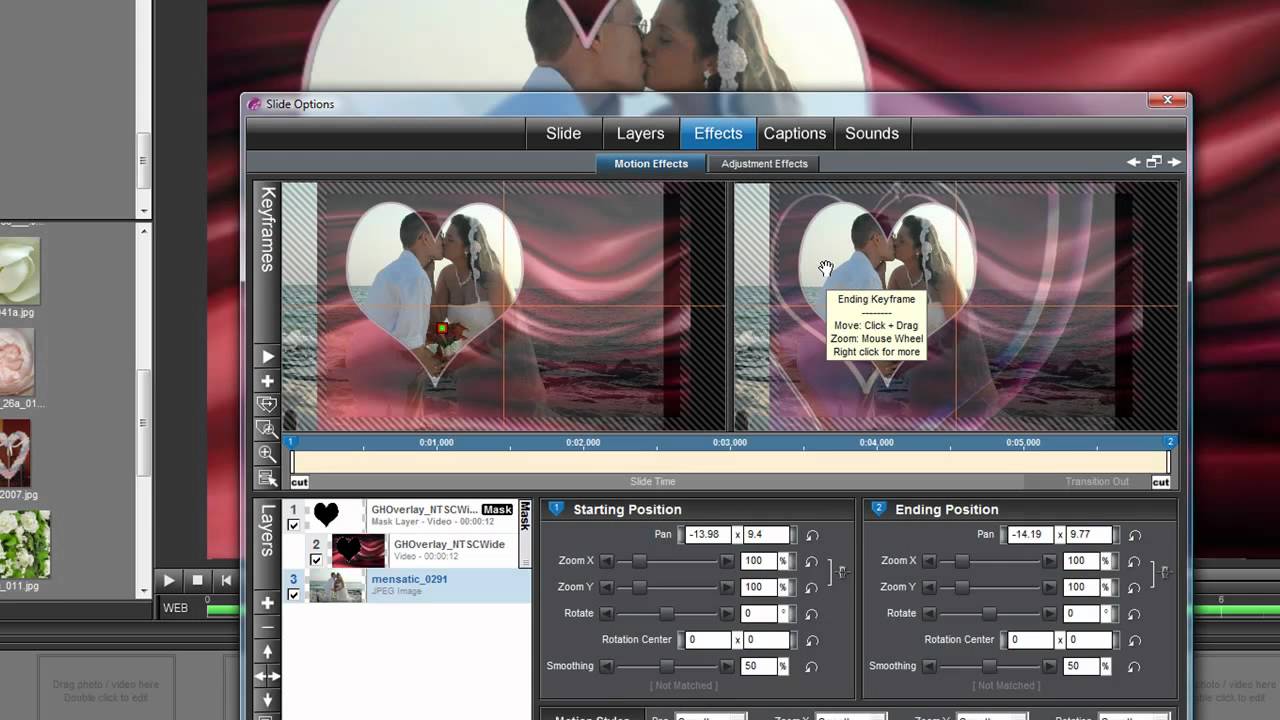Viewport: 1280px width, 720px height.
Task: Reset Starting Position Rotate value
Action: (812, 614)
